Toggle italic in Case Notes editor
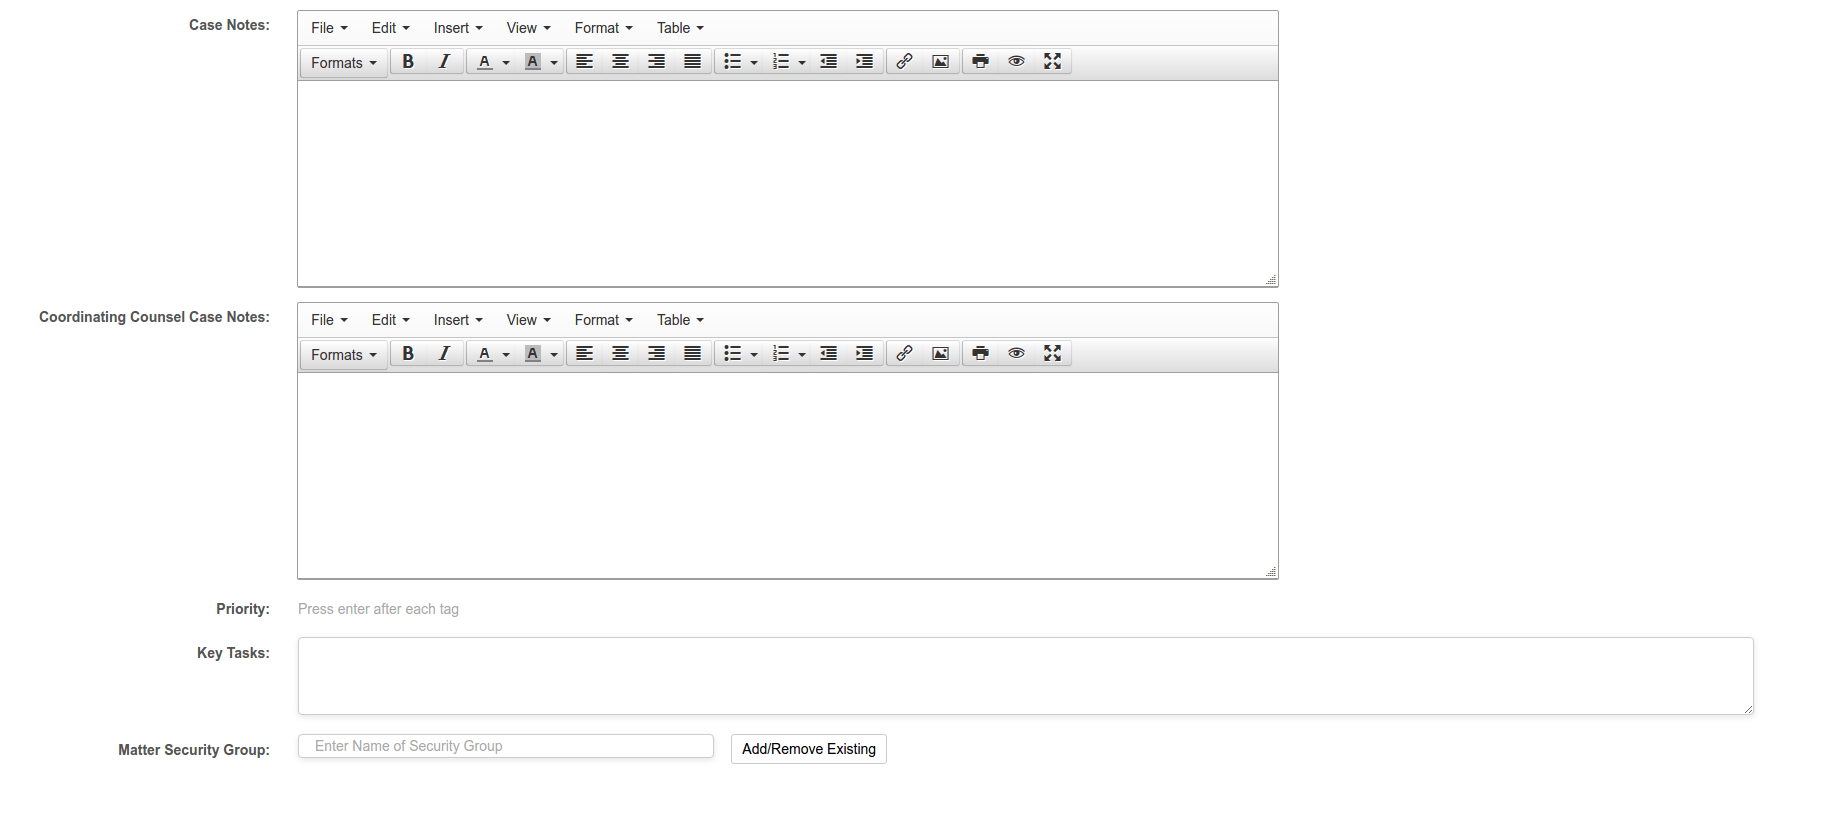The height and width of the screenshot is (815, 1827). click(444, 62)
